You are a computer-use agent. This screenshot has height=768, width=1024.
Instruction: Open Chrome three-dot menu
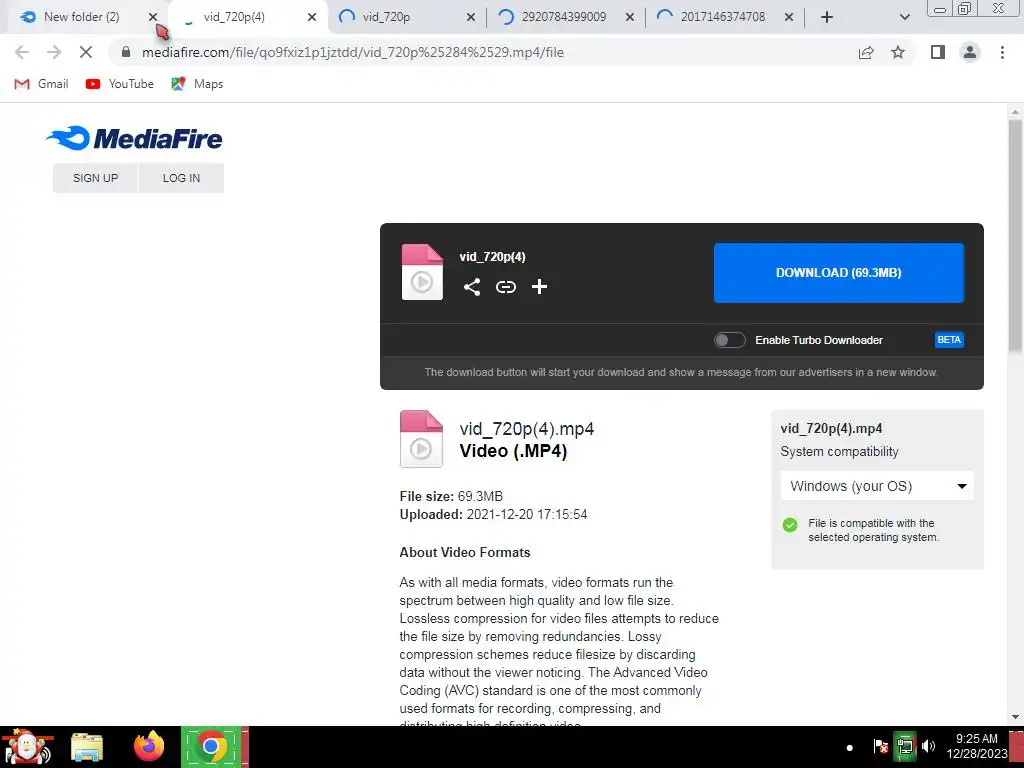pyautogui.click(x=1002, y=52)
